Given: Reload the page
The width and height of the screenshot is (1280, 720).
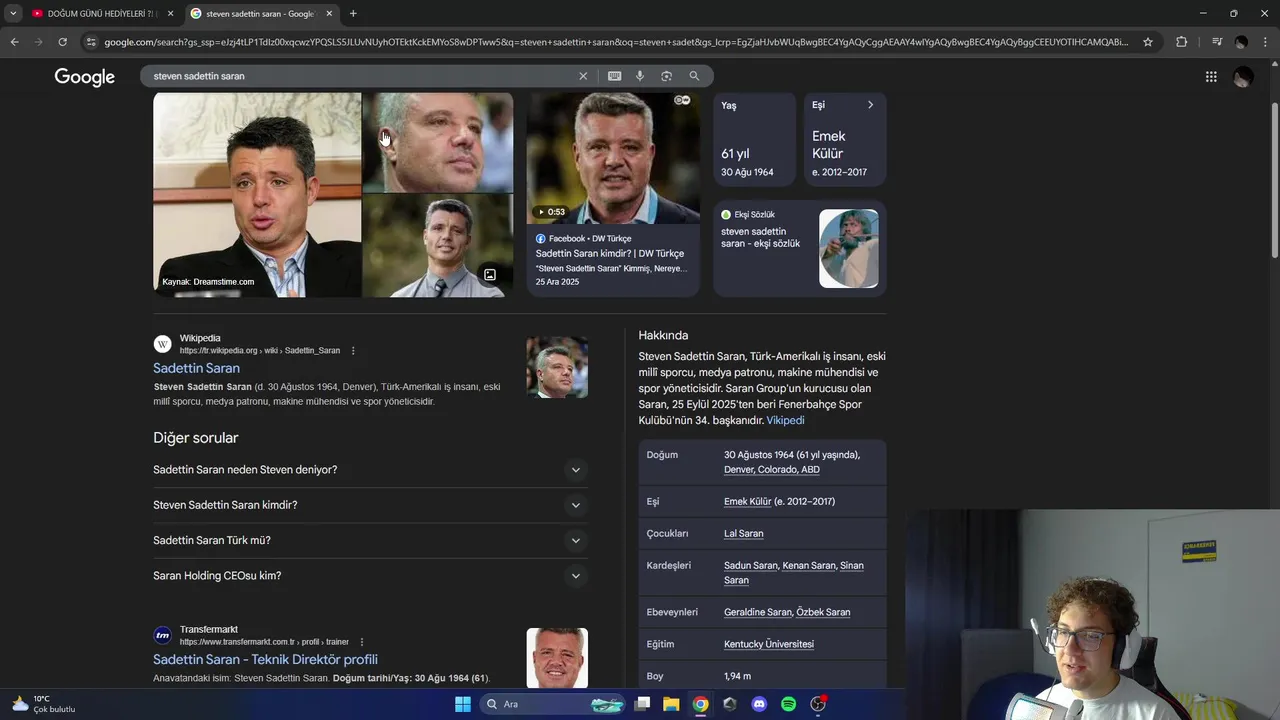Looking at the screenshot, I should coord(62,42).
